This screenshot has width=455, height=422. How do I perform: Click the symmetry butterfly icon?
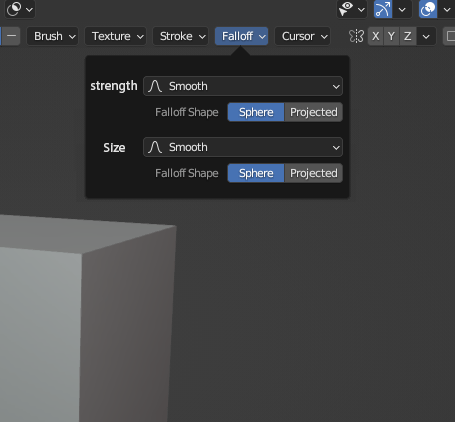(356, 36)
